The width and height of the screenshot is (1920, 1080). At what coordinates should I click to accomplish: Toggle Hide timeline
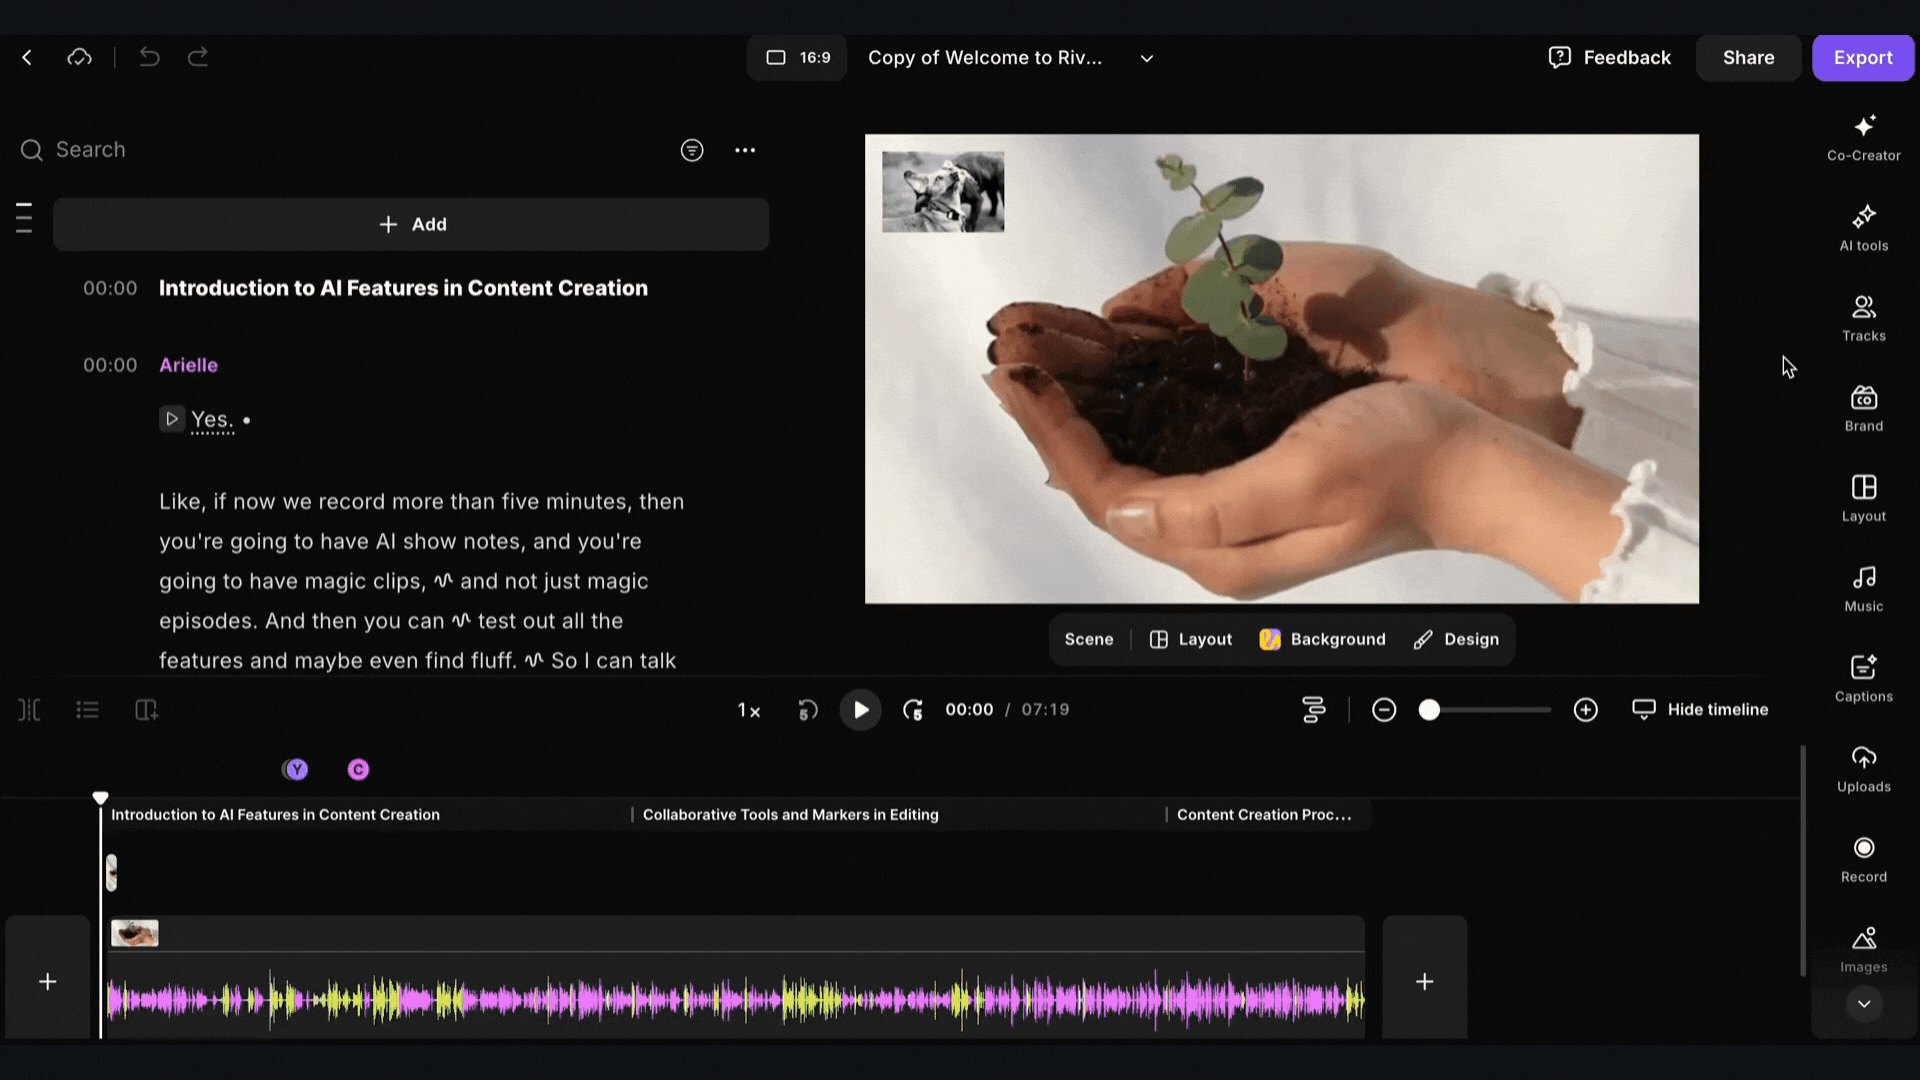(x=1700, y=709)
